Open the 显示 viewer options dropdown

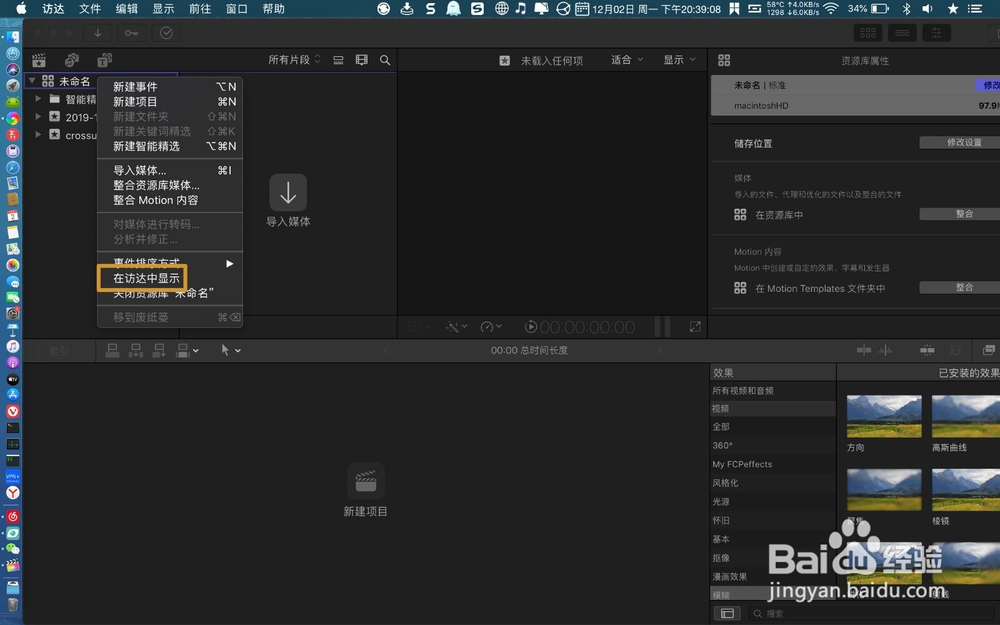coord(678,59)
